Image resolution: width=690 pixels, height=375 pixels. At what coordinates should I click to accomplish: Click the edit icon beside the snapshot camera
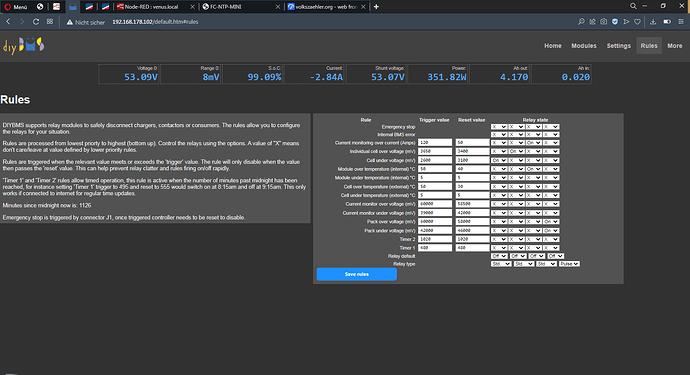click(592, 22)
